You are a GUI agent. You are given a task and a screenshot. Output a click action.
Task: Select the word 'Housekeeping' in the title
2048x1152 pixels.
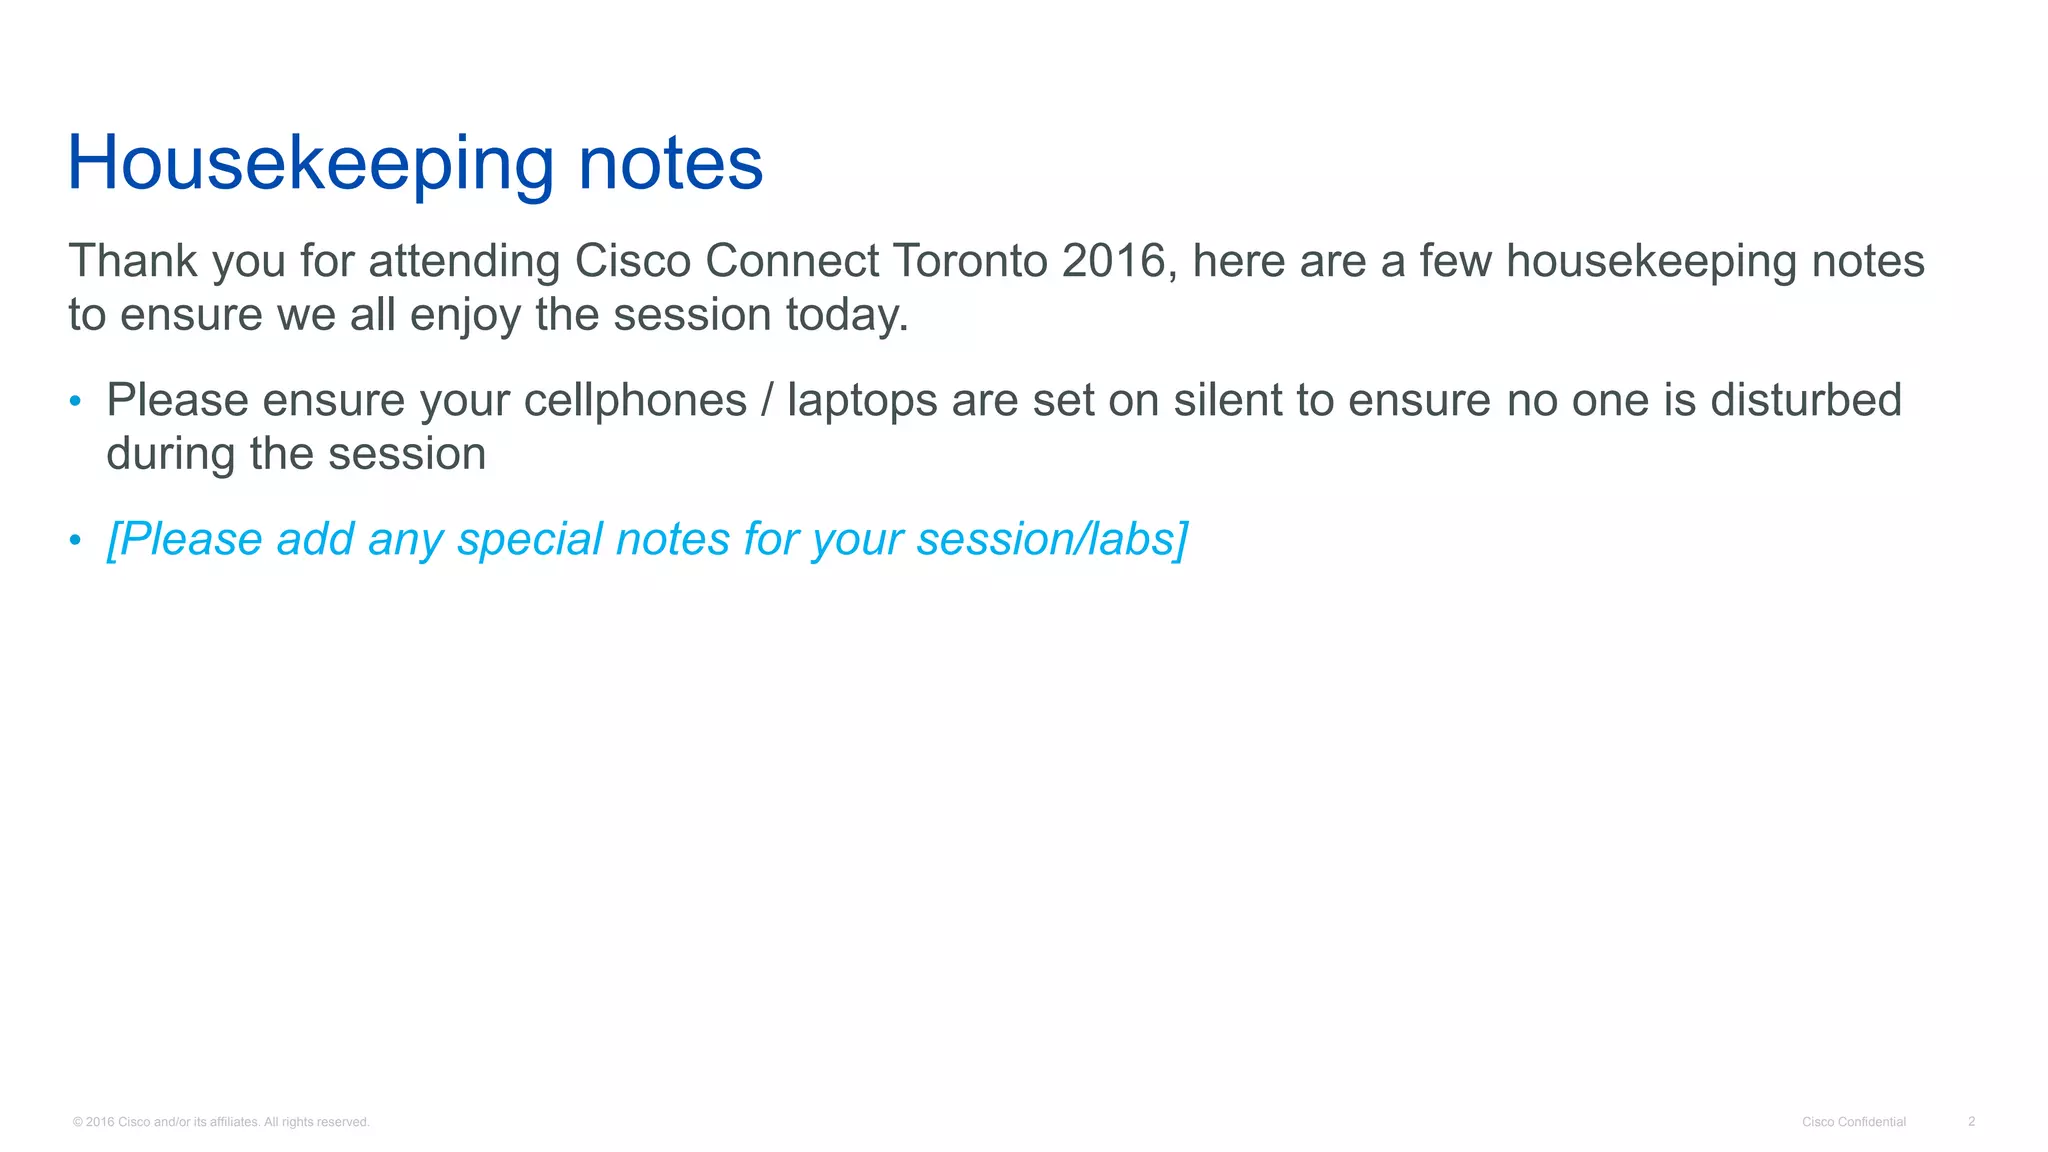pyautogui.click(x=310, y=163)
